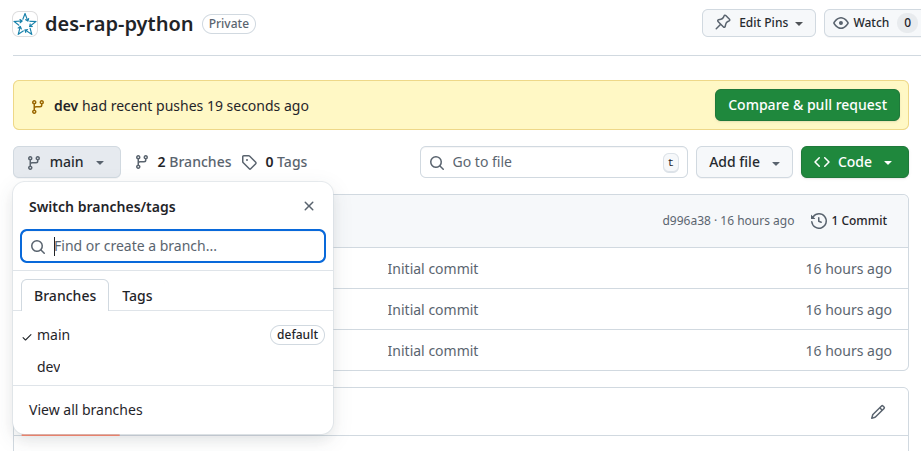921x451 pixels.
Task: Switch to the Tags tab
Action: click(137, 296)
